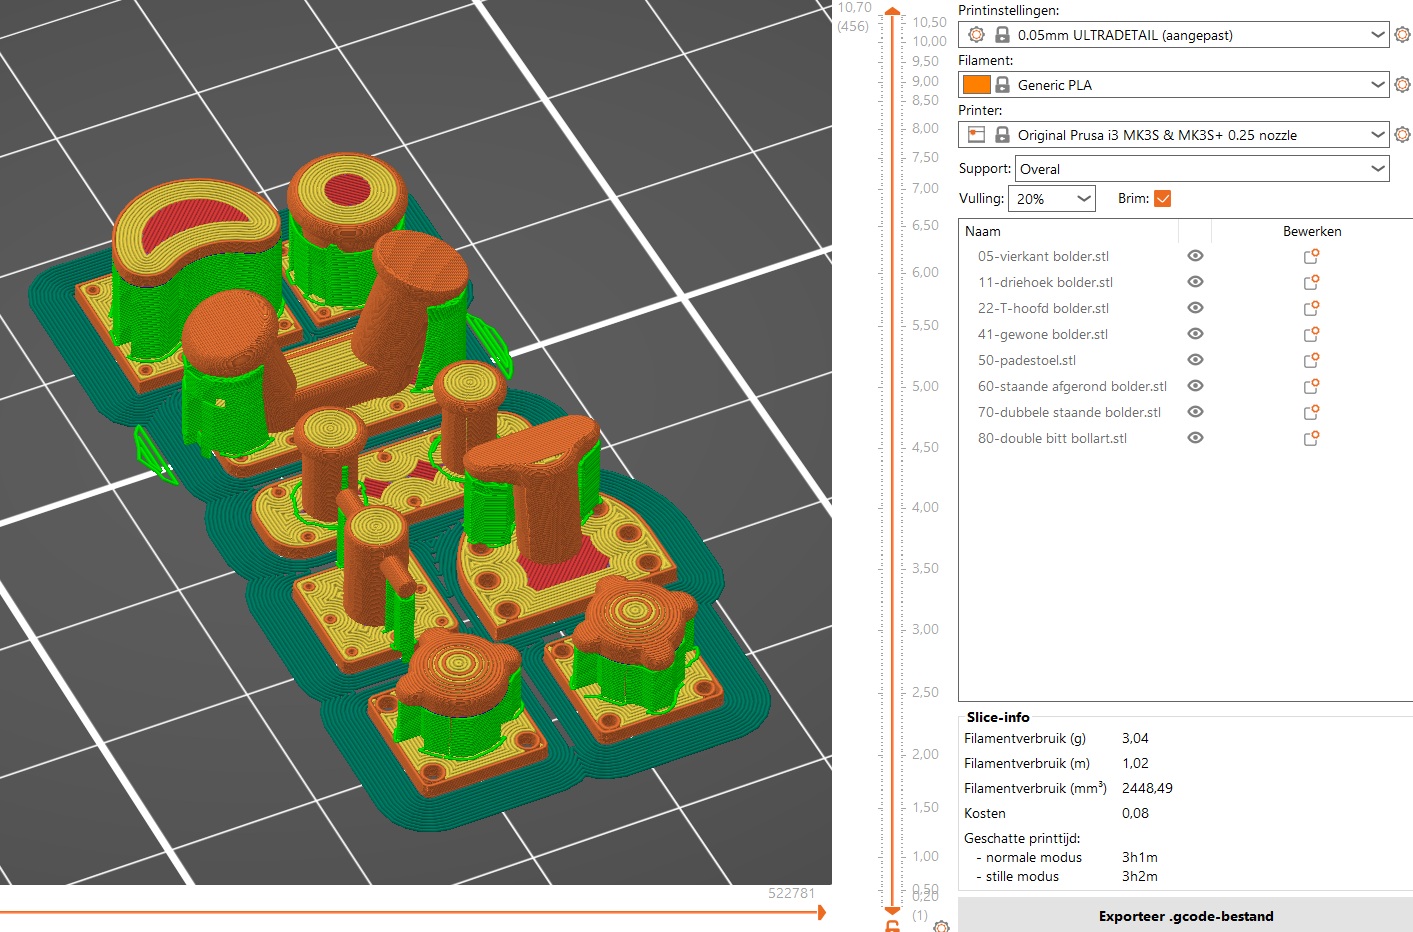Hide the 11-driehoek bolder.stl object
Image resolution: width=1413 pixels, height=932 pixels.
pyautogui.click(x=1195, y=282)
